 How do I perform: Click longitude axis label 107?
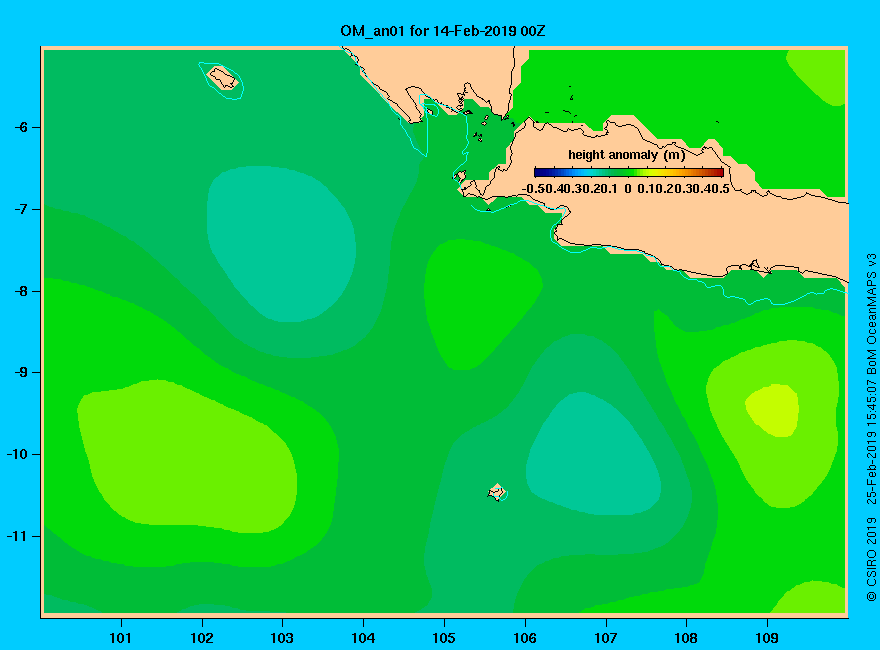[x=606, y=638]
